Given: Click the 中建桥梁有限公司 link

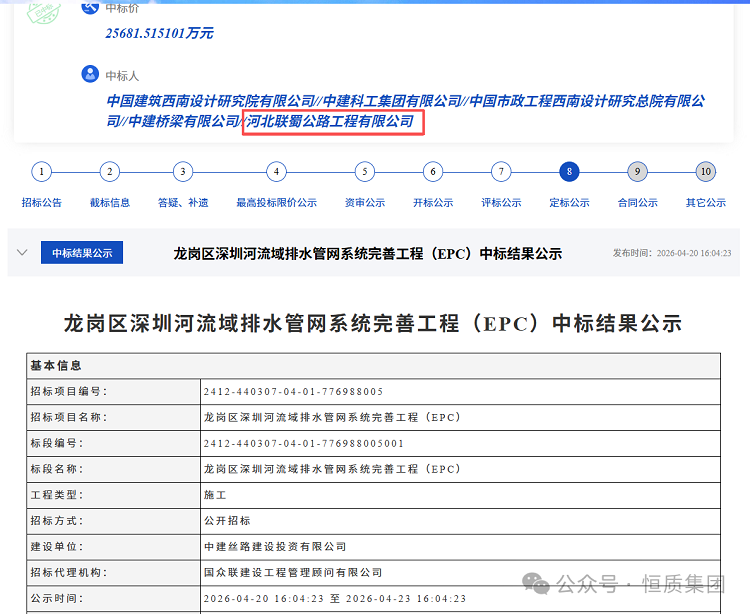Looking at the screenshot, I should tap(184, 121).
